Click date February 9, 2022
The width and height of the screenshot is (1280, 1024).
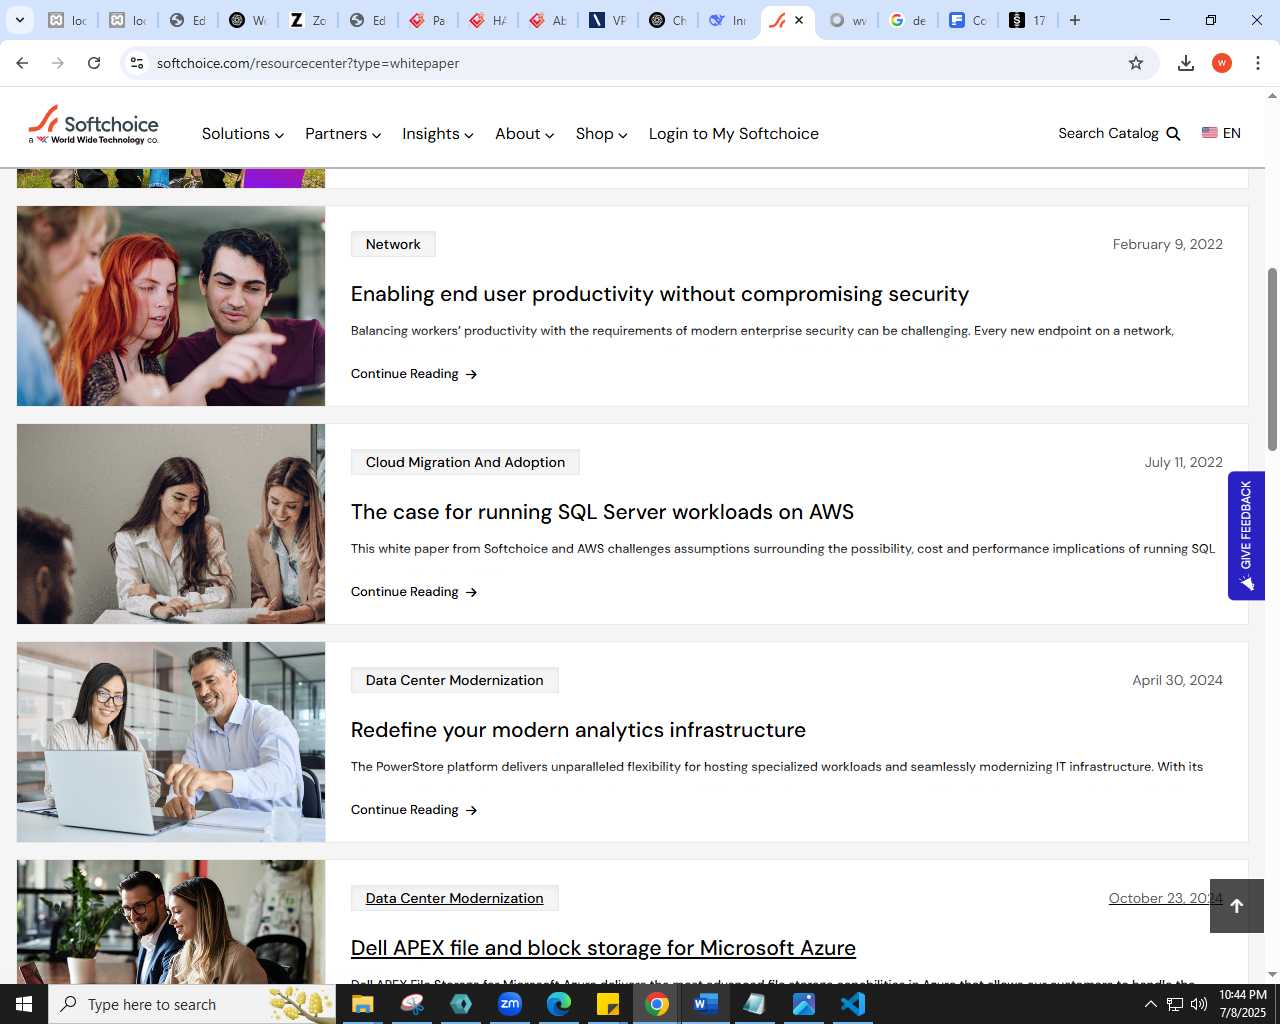click(x=1167, y=244)
